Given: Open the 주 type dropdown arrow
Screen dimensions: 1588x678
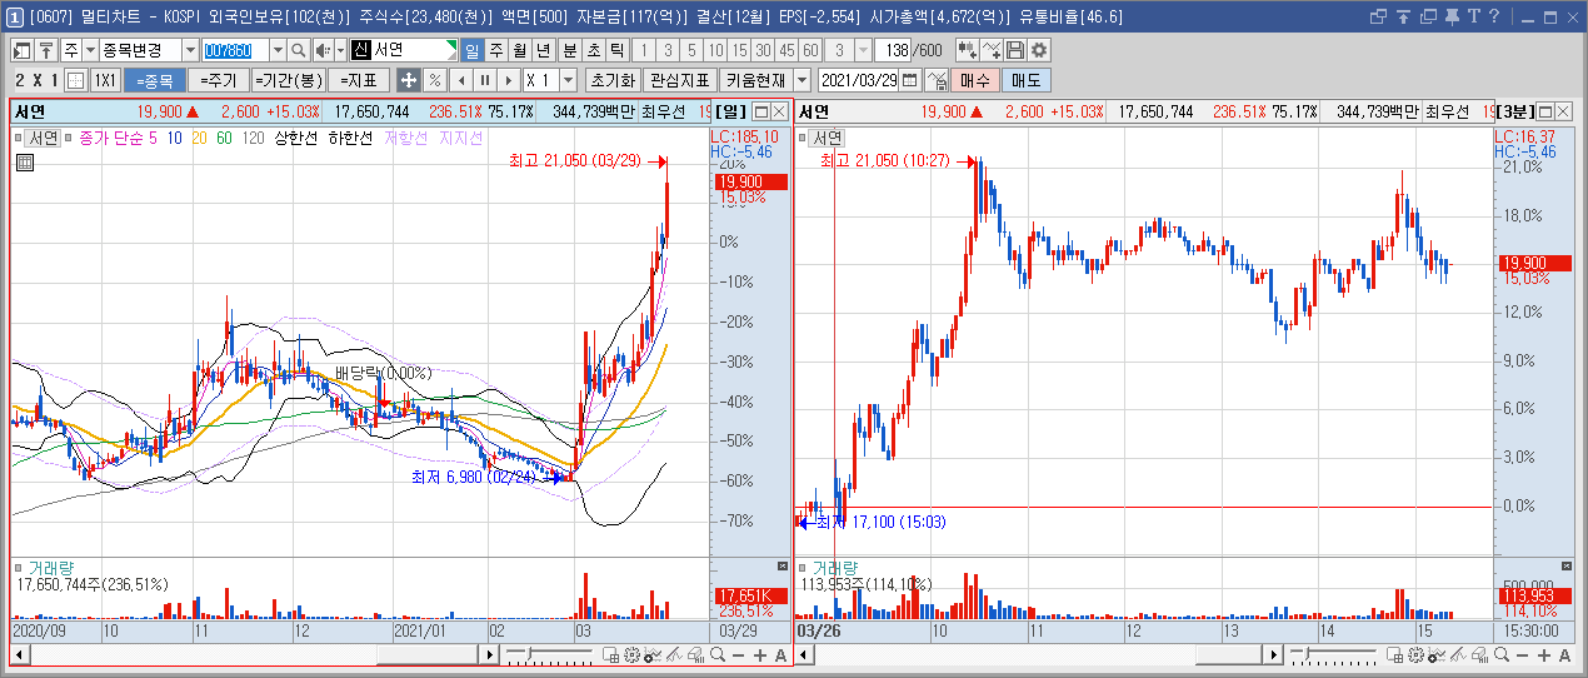Looking at the screenshot, I should pos(90,50).
